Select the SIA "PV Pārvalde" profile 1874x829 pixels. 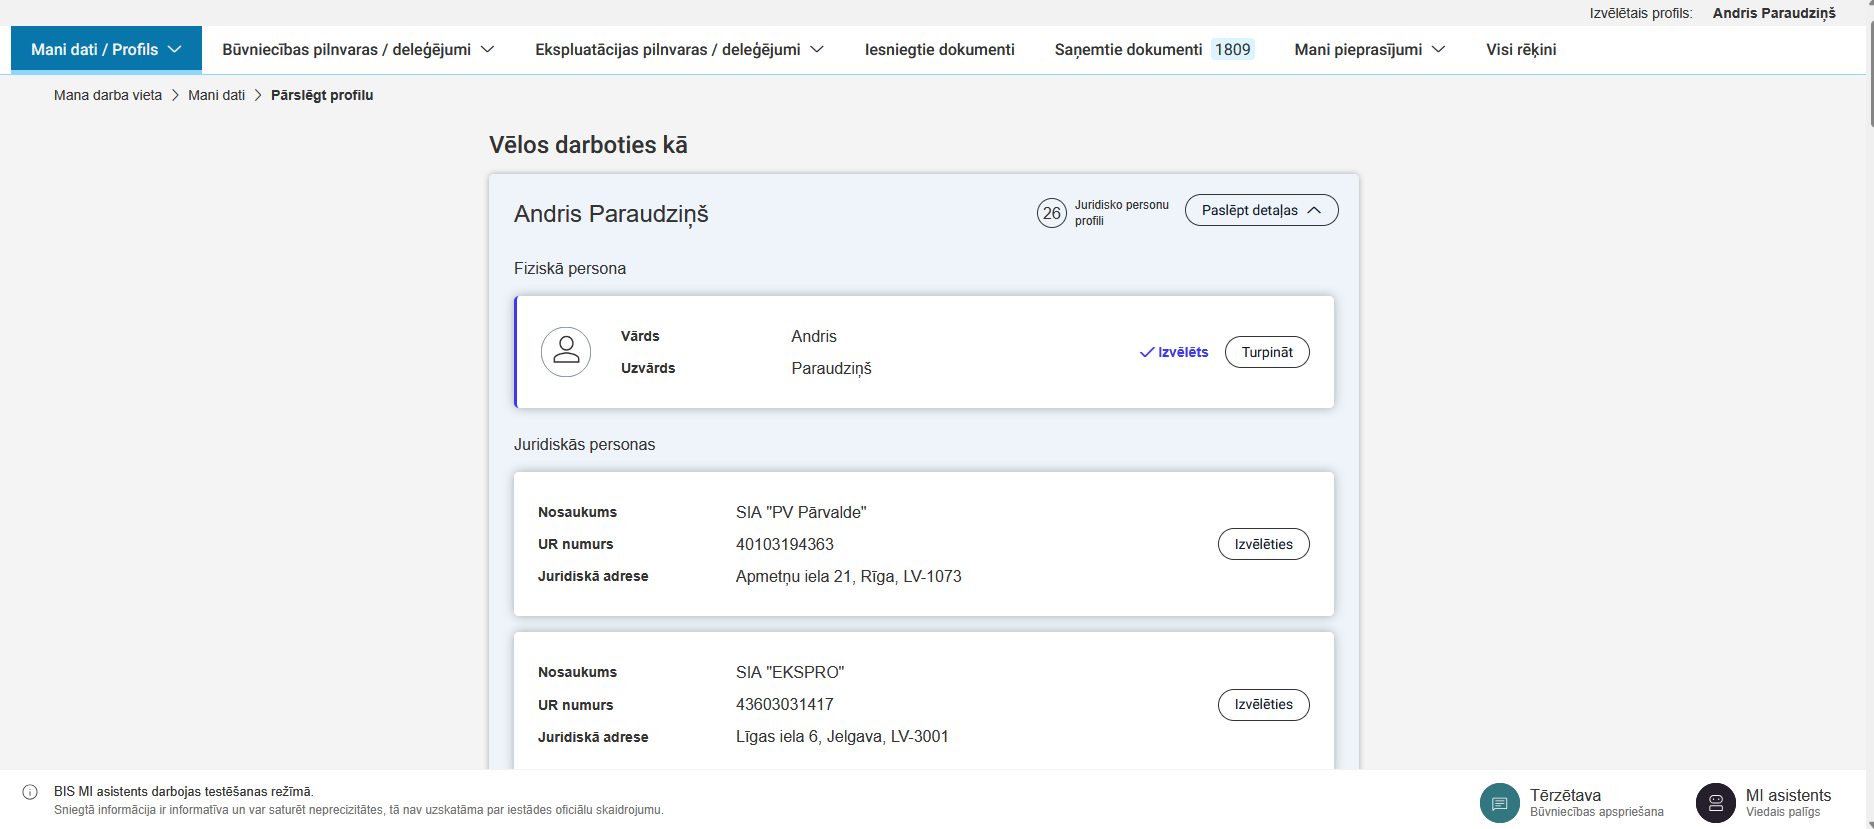coord(1263,544)
